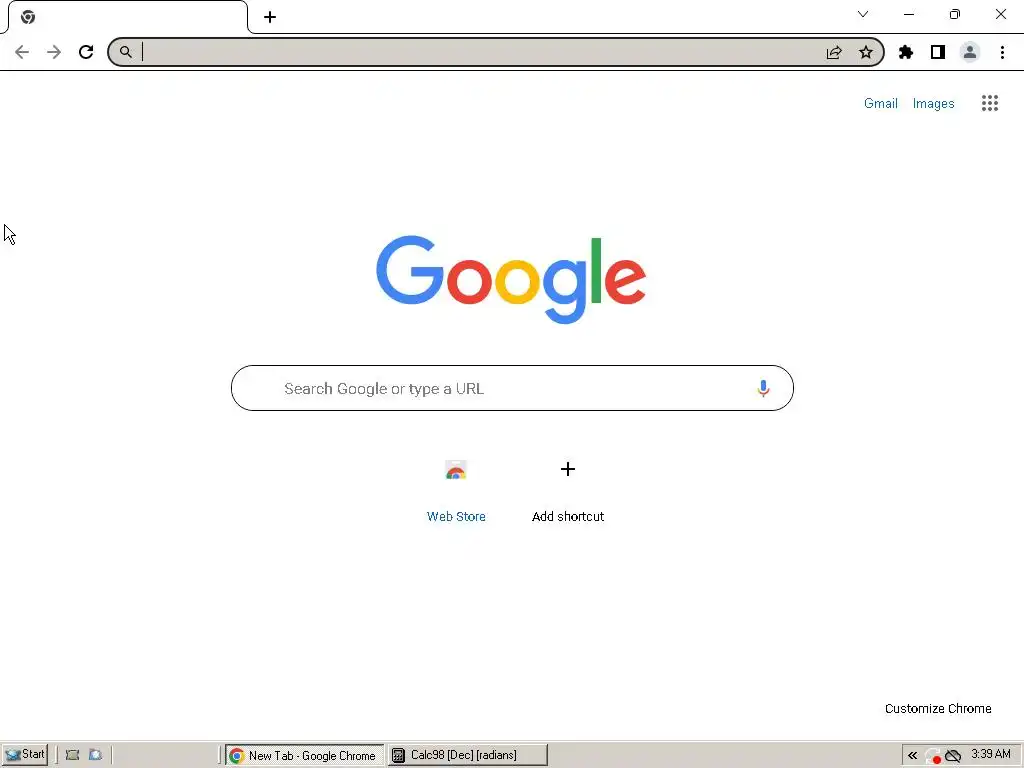Click the address bar search magnifier icon

(125, 52)
